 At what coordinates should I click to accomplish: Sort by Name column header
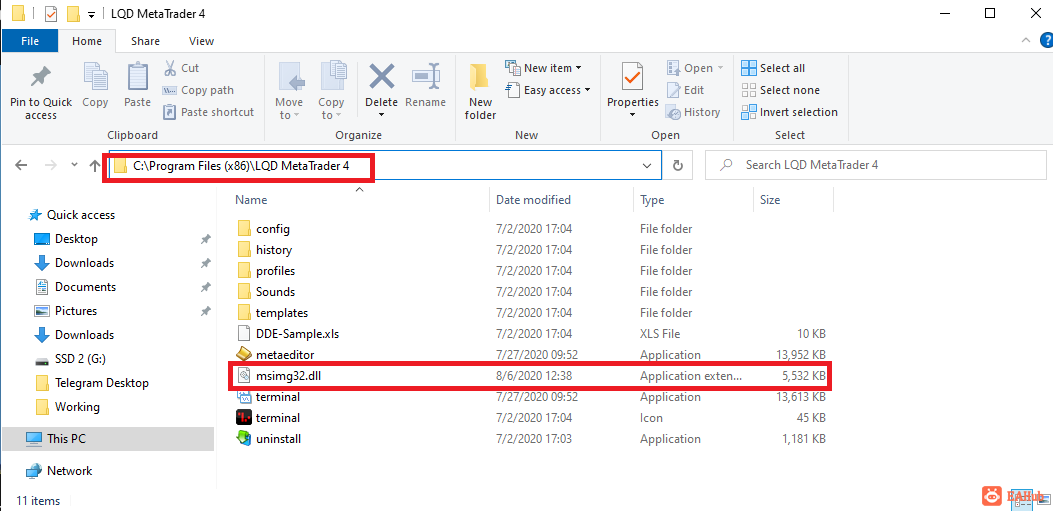251,199
